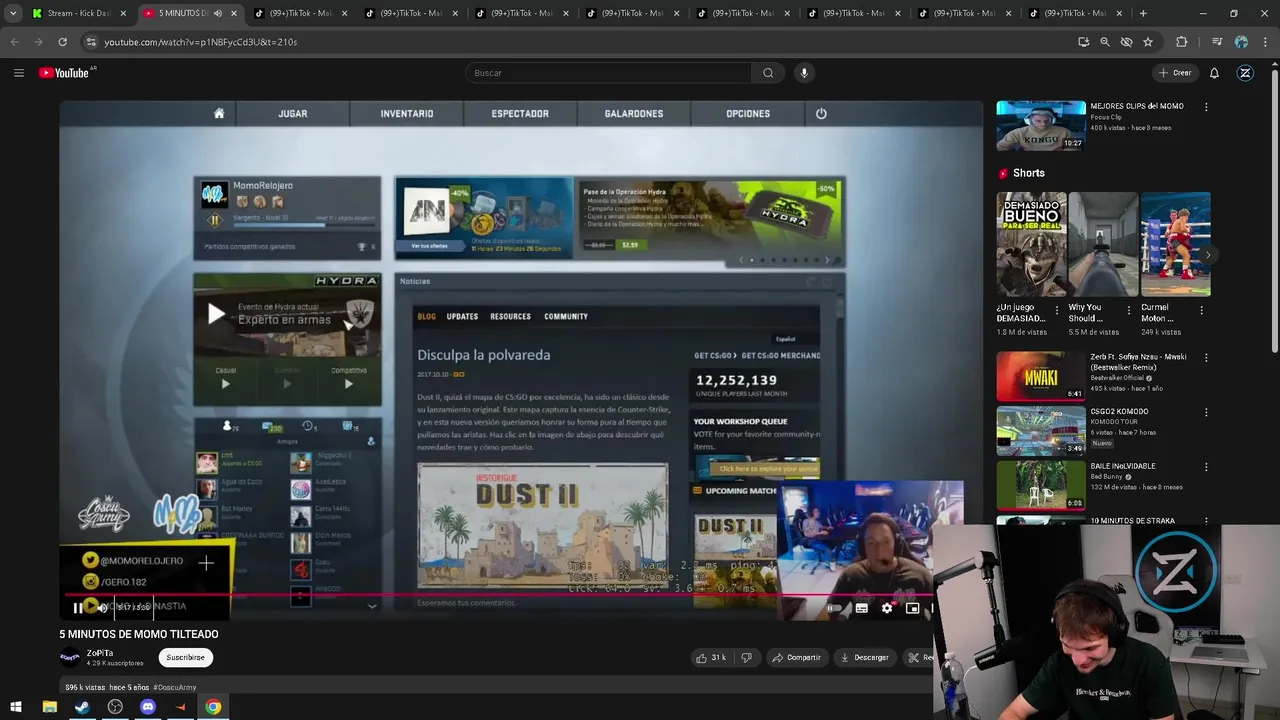Install app icon in address bar
1280x720 pixels.
pyautogui.click(x=1083, y=42)
